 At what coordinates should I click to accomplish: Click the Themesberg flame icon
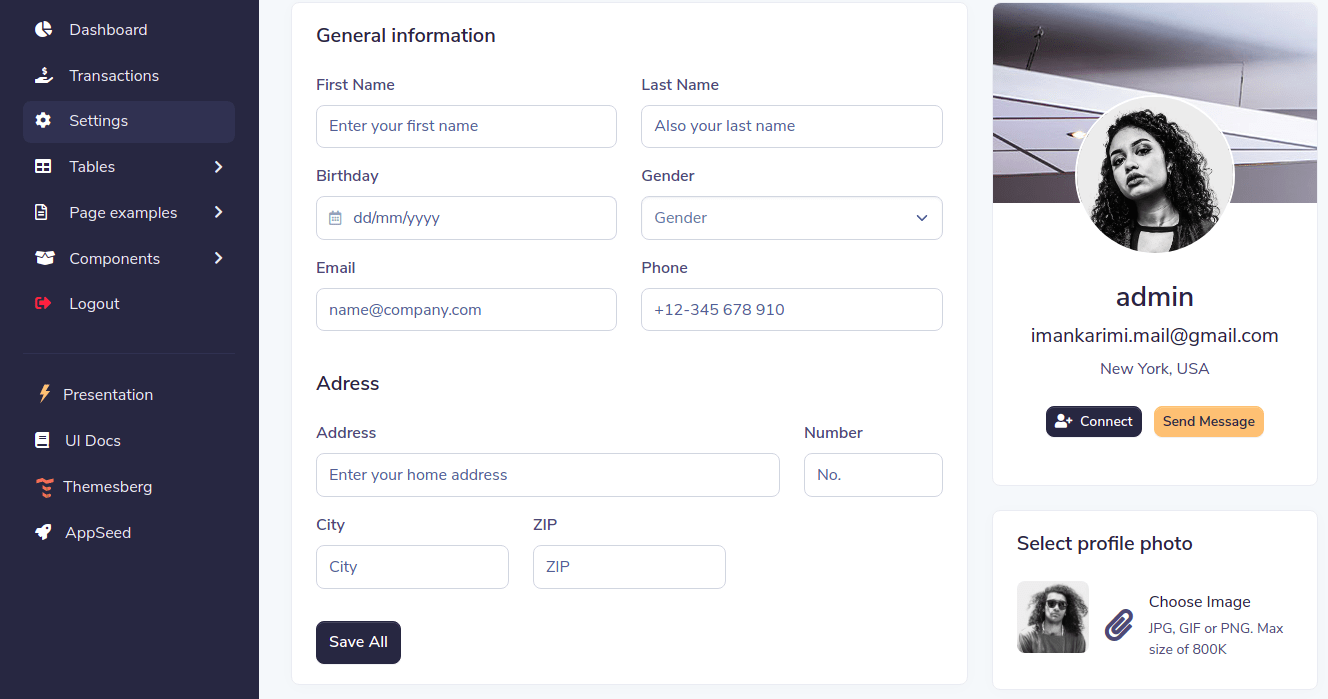click(43, 486)
